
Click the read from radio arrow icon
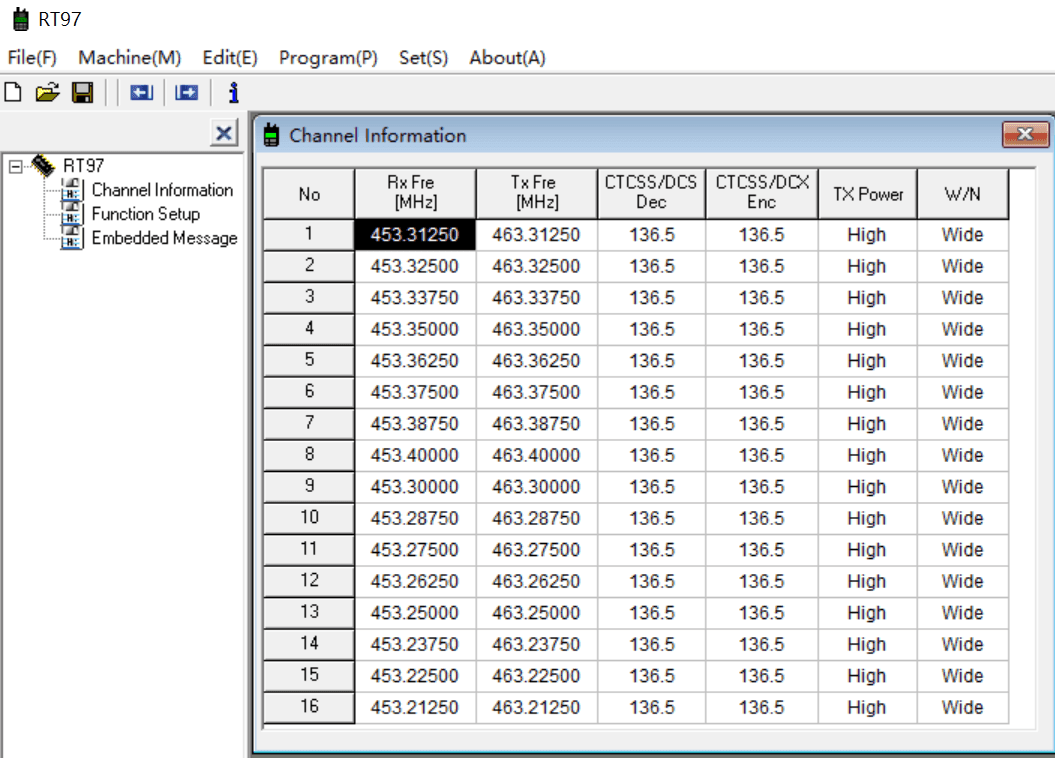point(141,93)
